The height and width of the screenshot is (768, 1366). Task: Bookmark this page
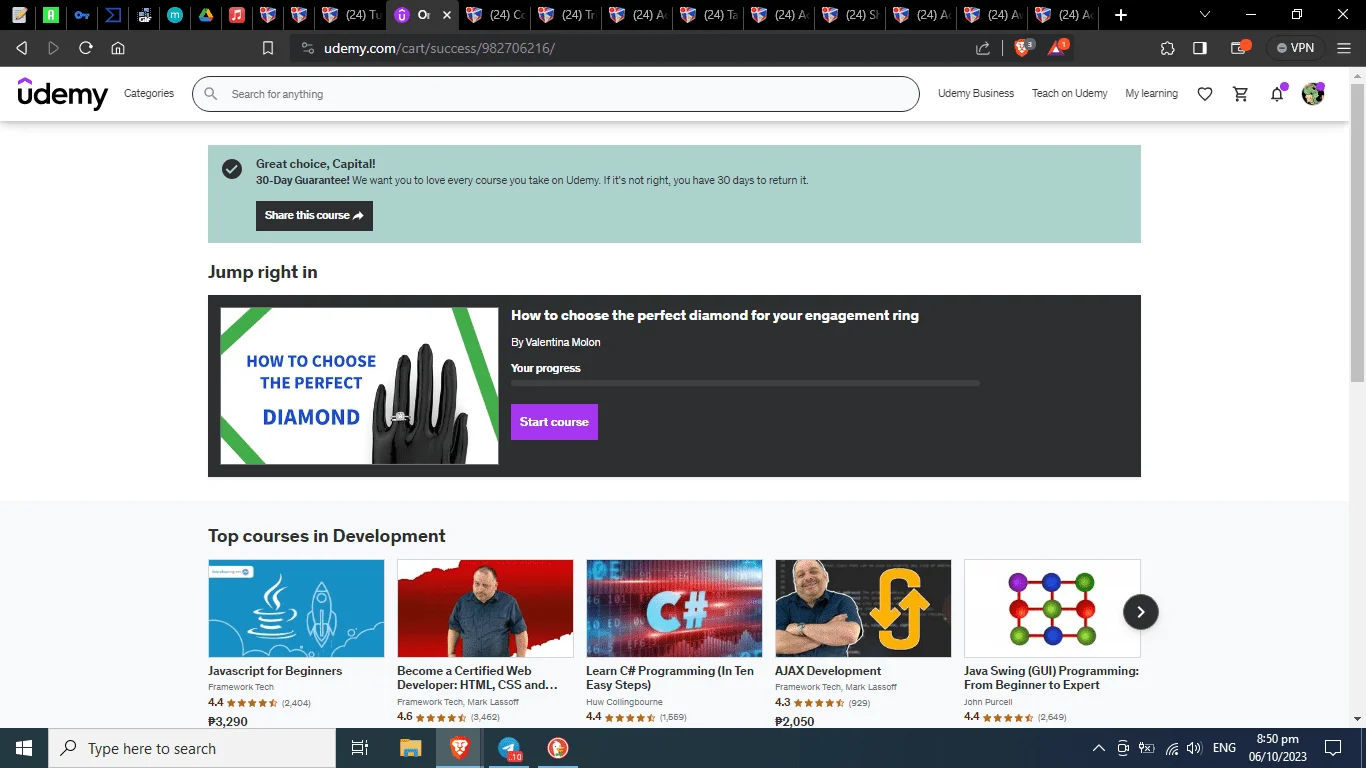[267, 48]
